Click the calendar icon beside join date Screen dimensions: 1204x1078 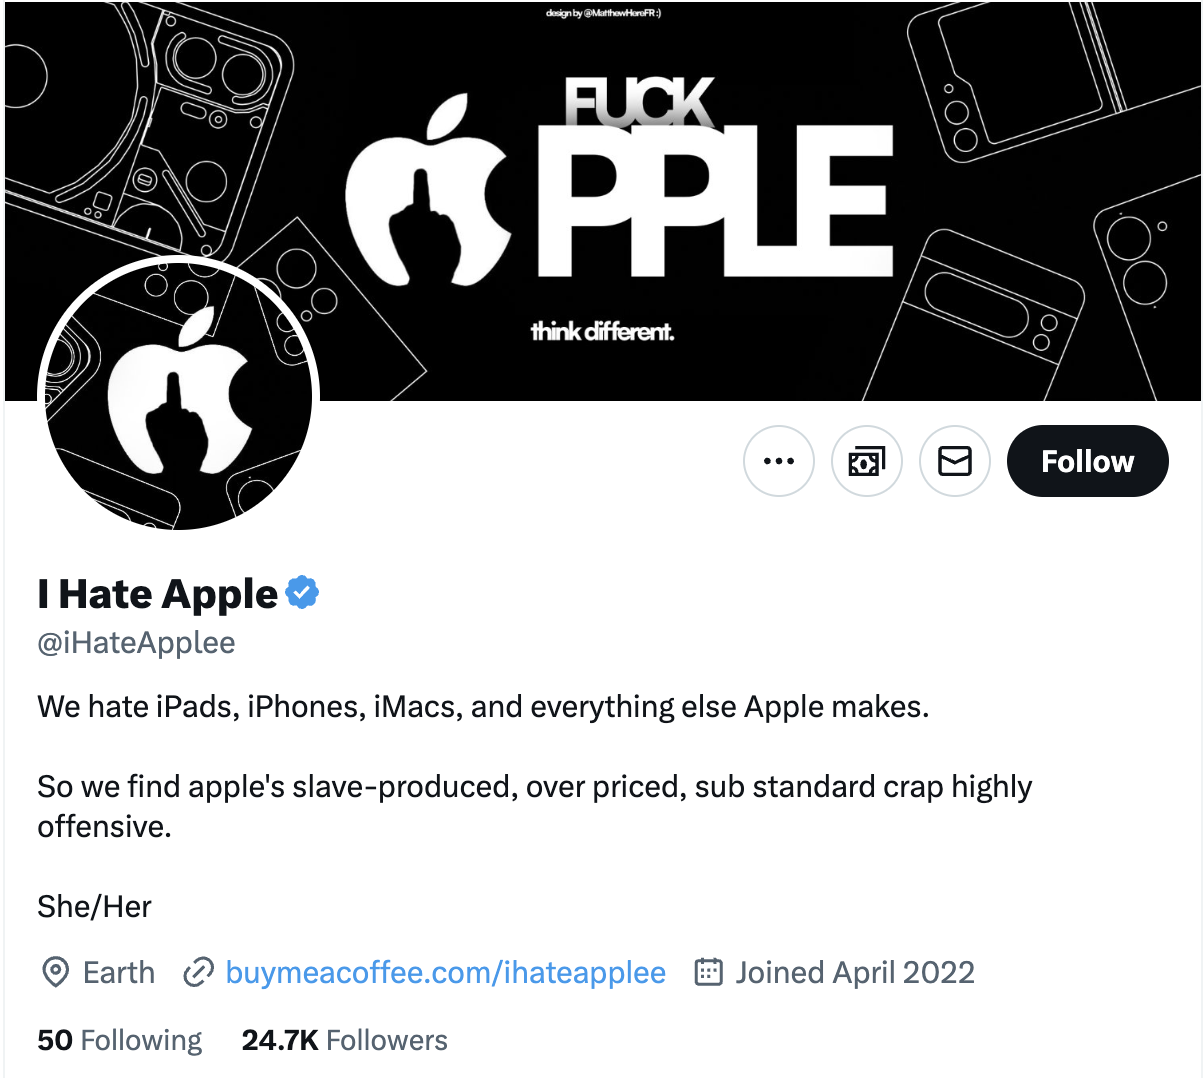pos(708,972)
